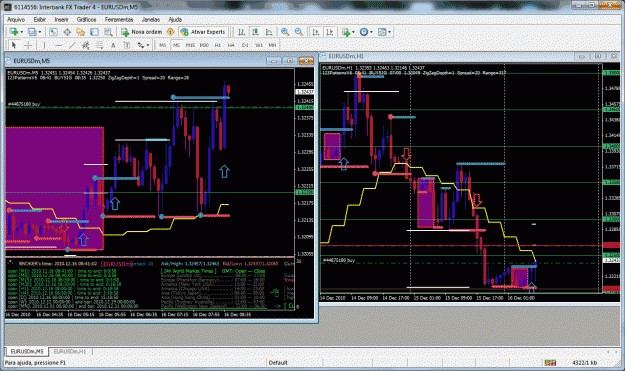625x371 pixels.
Task: Expand the New Chart dropdown arrow
Action: pyautogui.click(x=21, y=32)
